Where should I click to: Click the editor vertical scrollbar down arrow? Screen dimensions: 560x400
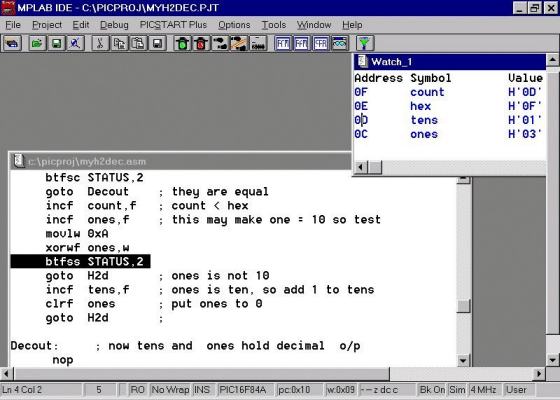pyautogui.click(x=463, y=360)
